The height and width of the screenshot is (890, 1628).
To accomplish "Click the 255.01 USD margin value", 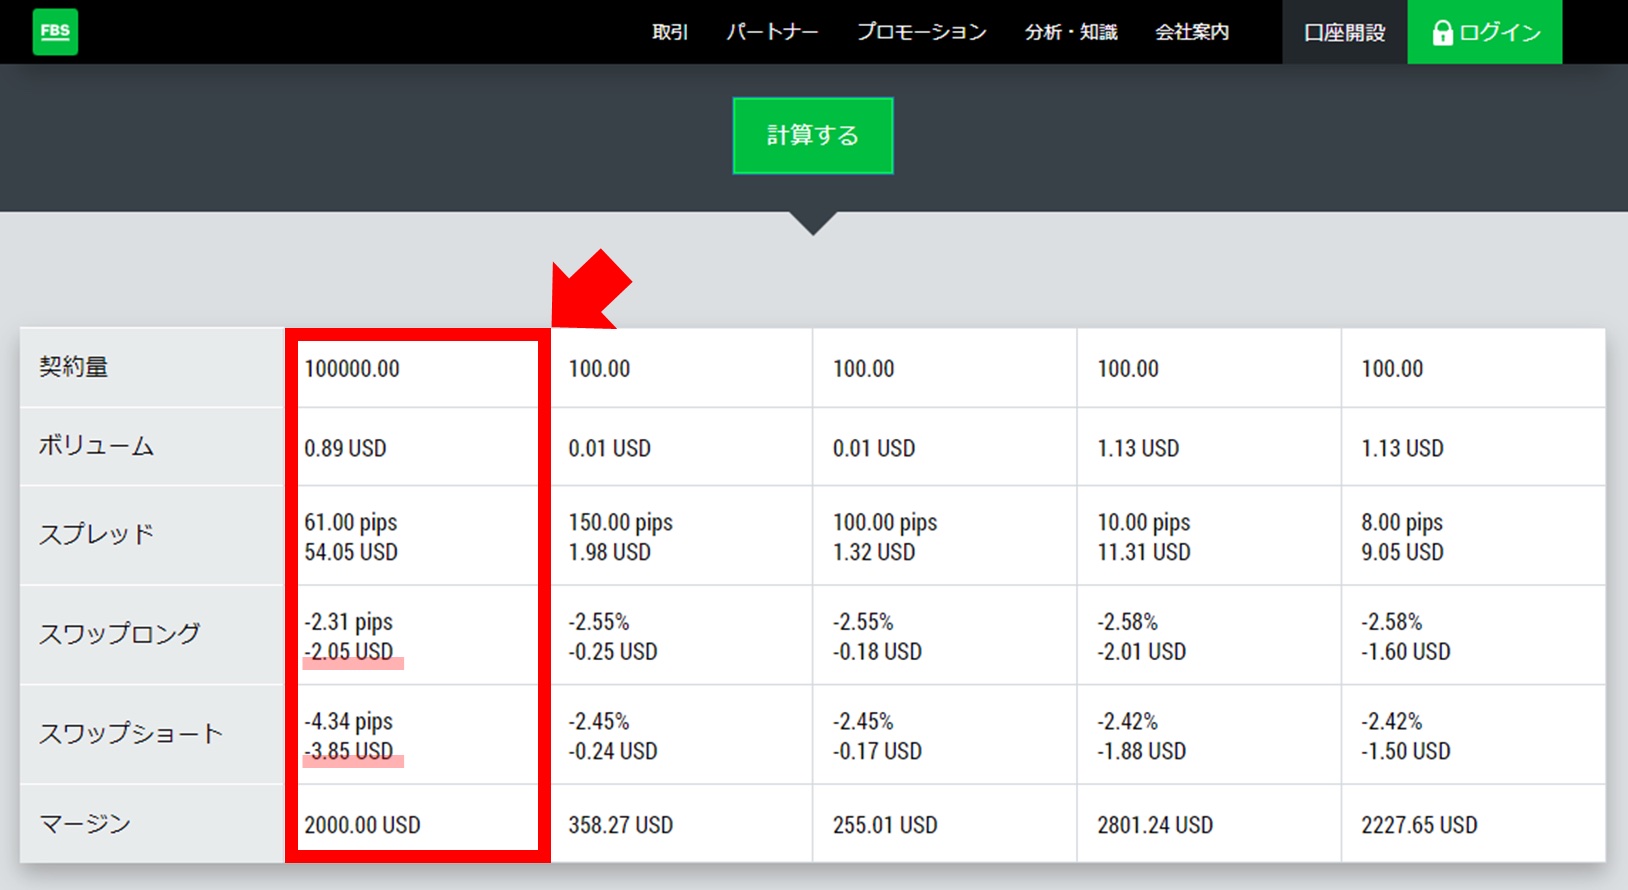I will [885, 825].
